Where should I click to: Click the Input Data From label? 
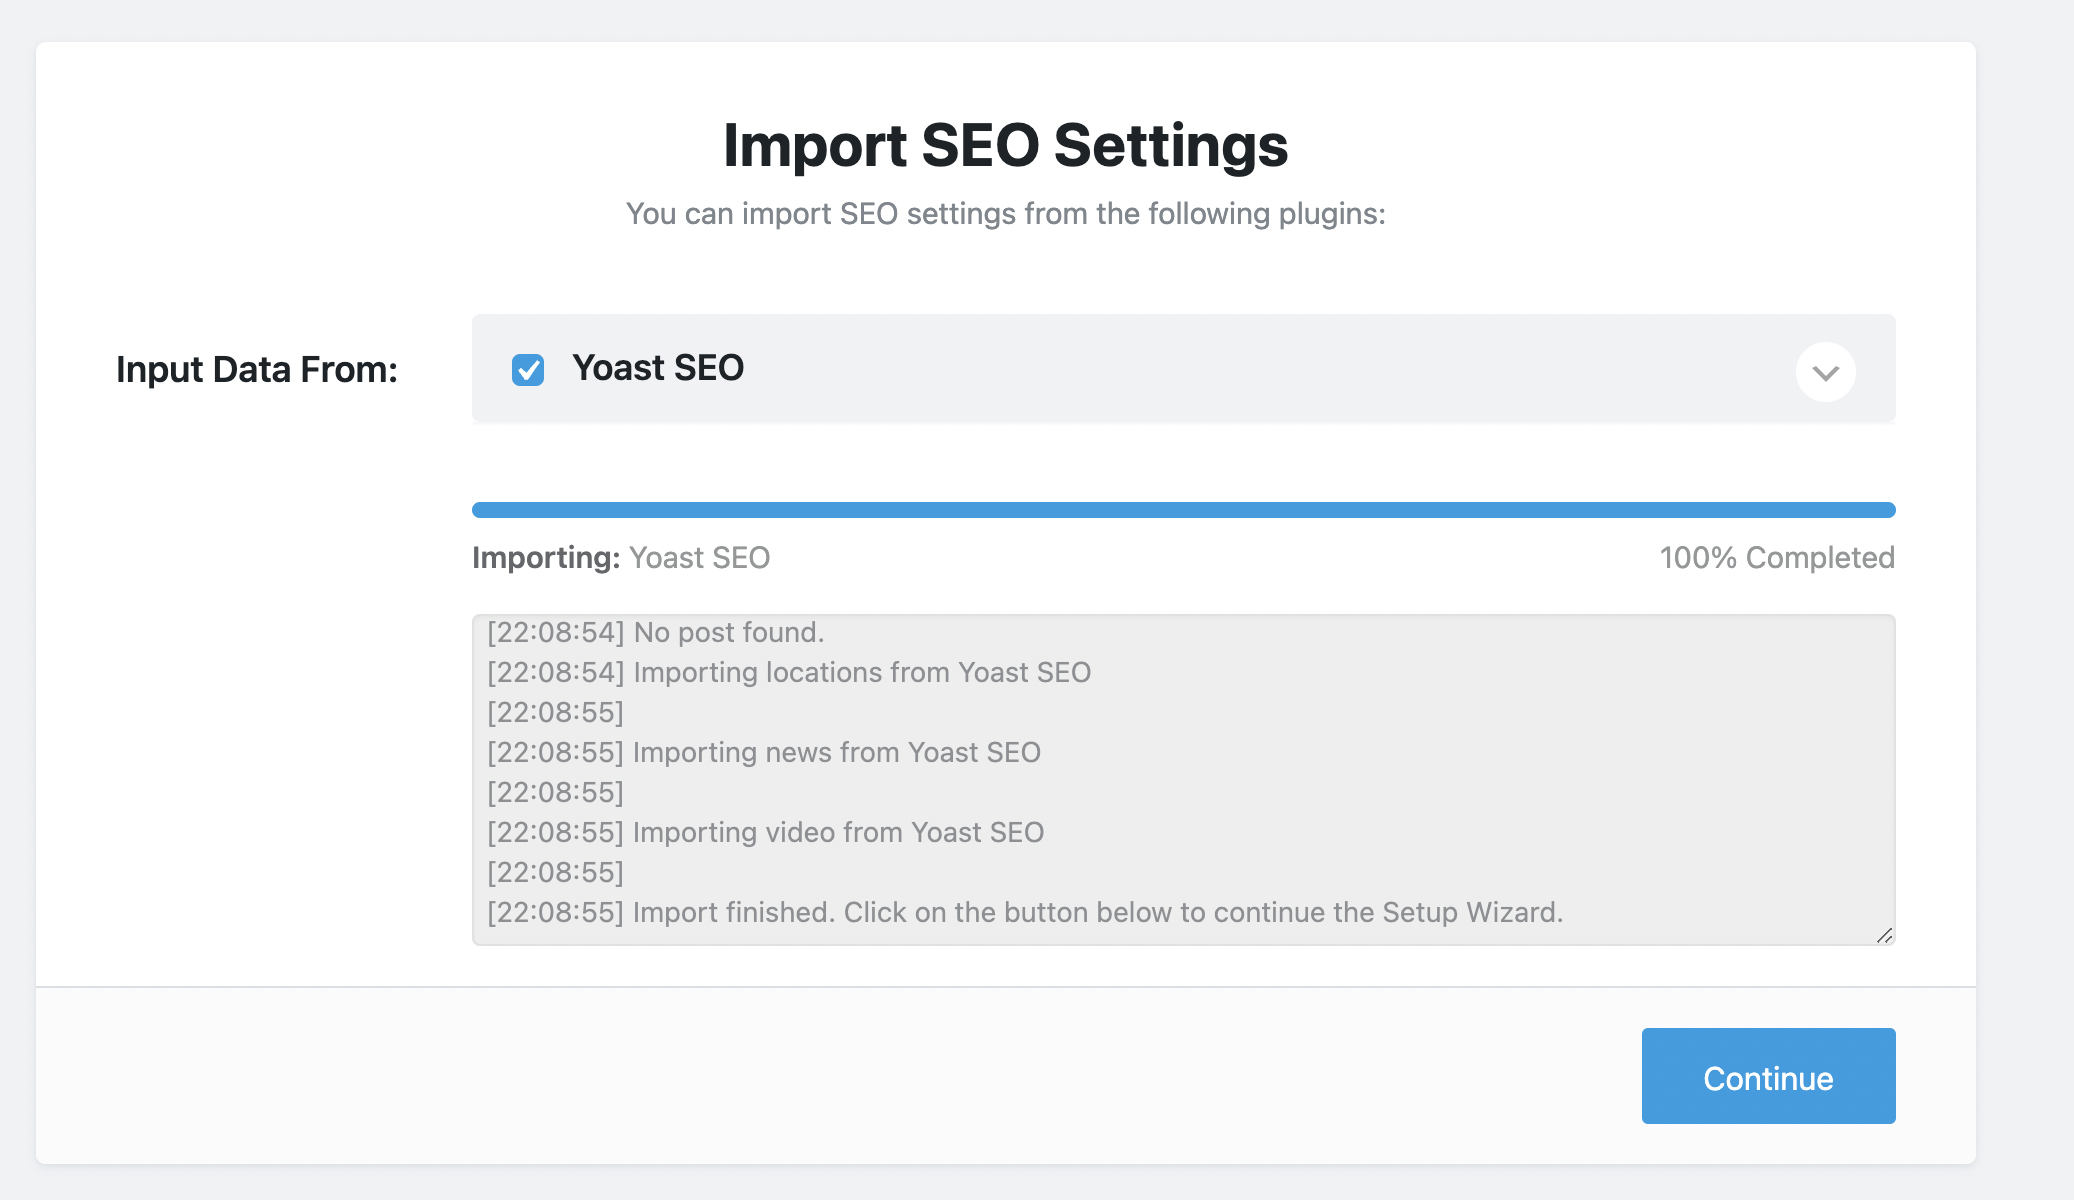(x=257, y=369)
